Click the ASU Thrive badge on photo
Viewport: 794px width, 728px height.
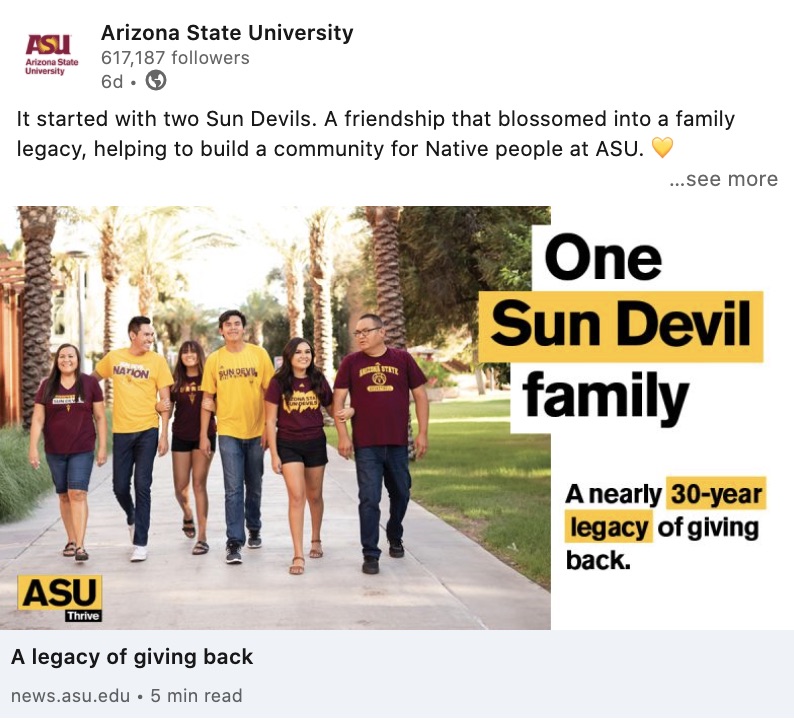60,597
